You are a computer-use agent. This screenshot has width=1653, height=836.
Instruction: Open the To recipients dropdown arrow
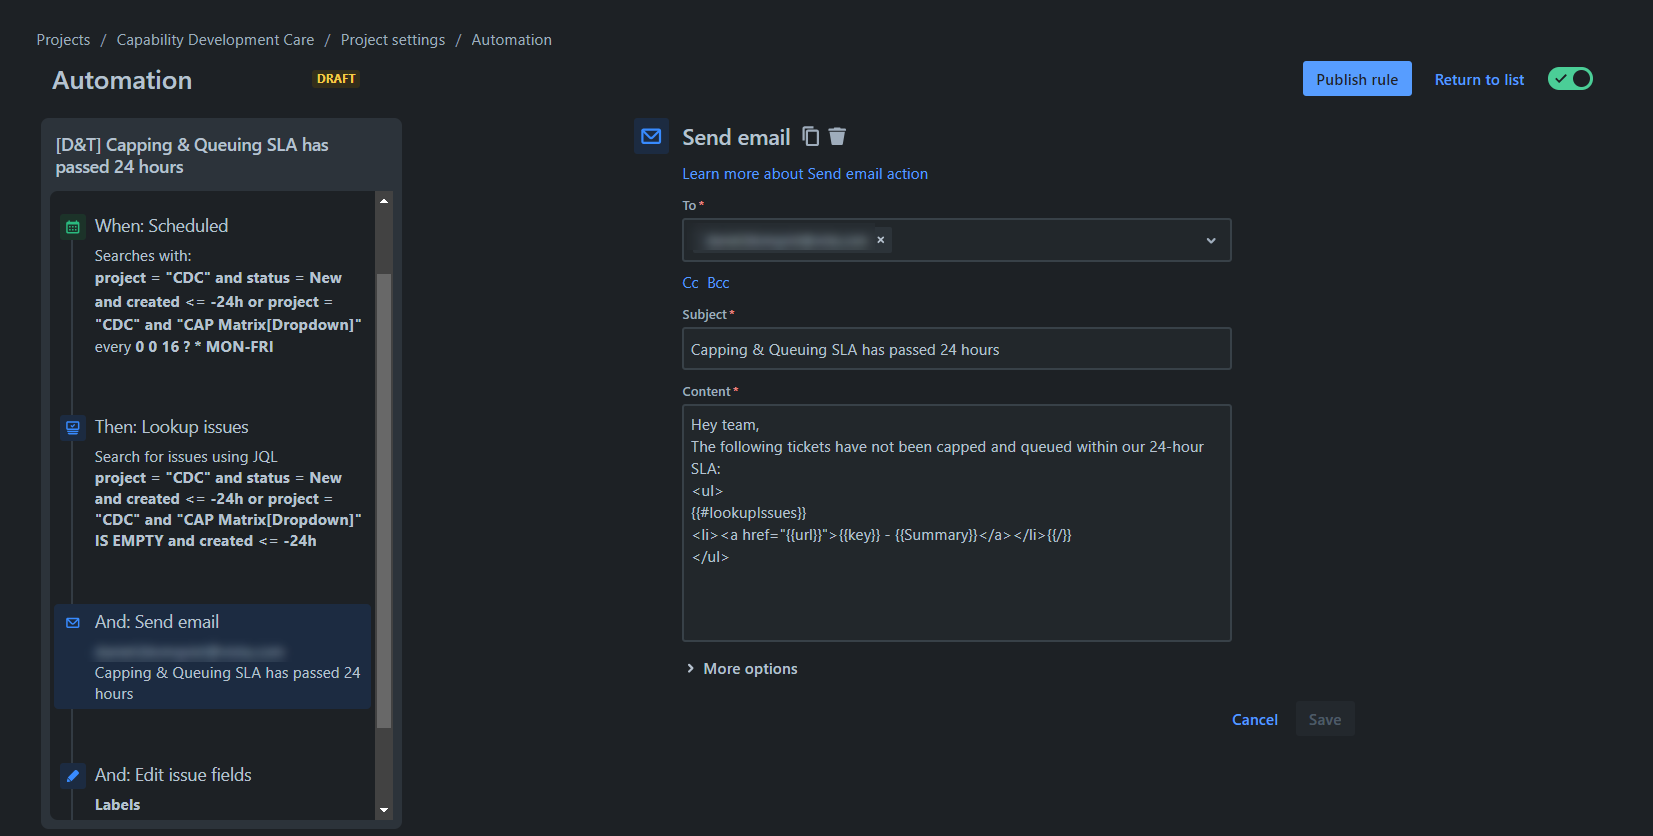tap(1211, 241)
